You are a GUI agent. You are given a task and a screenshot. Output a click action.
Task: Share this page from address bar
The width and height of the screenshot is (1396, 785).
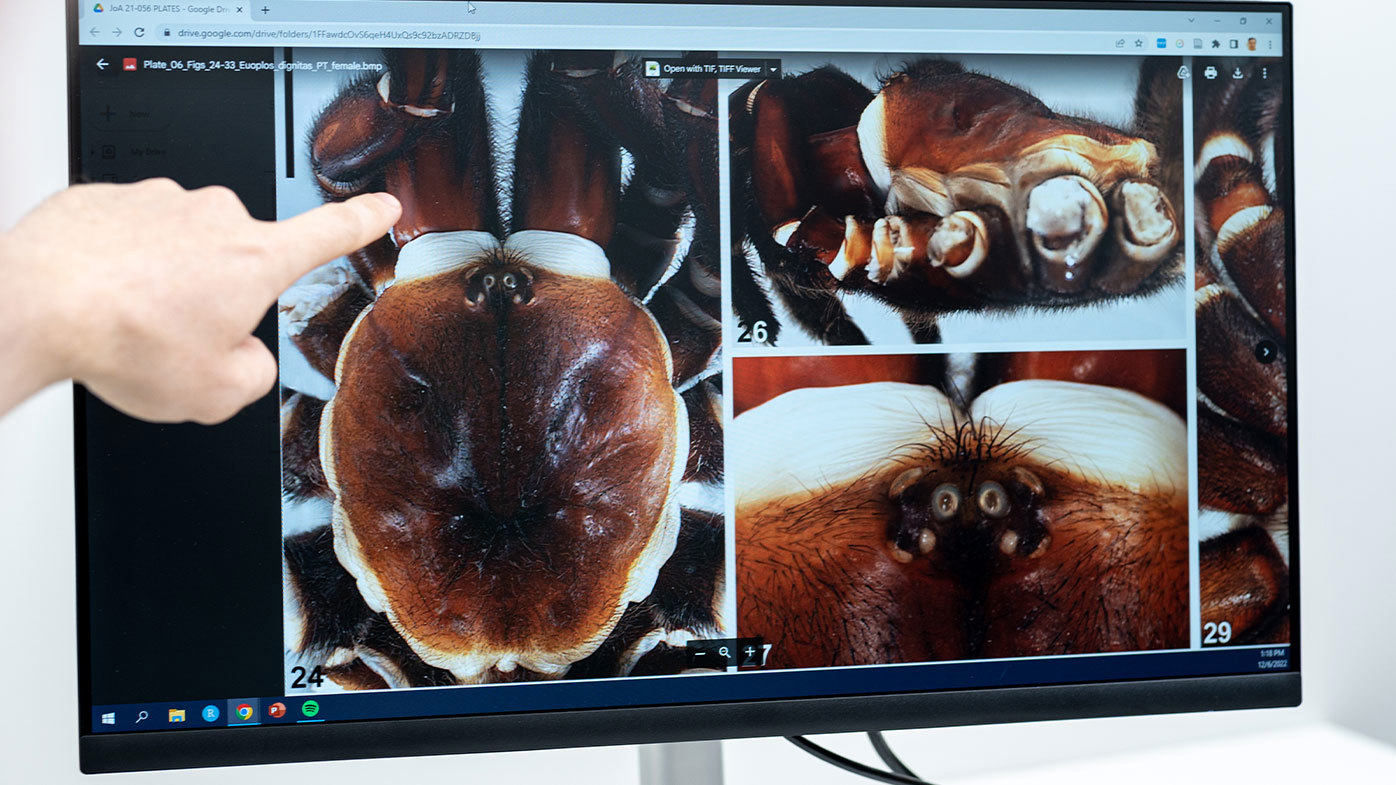(x=1120, y=43)
